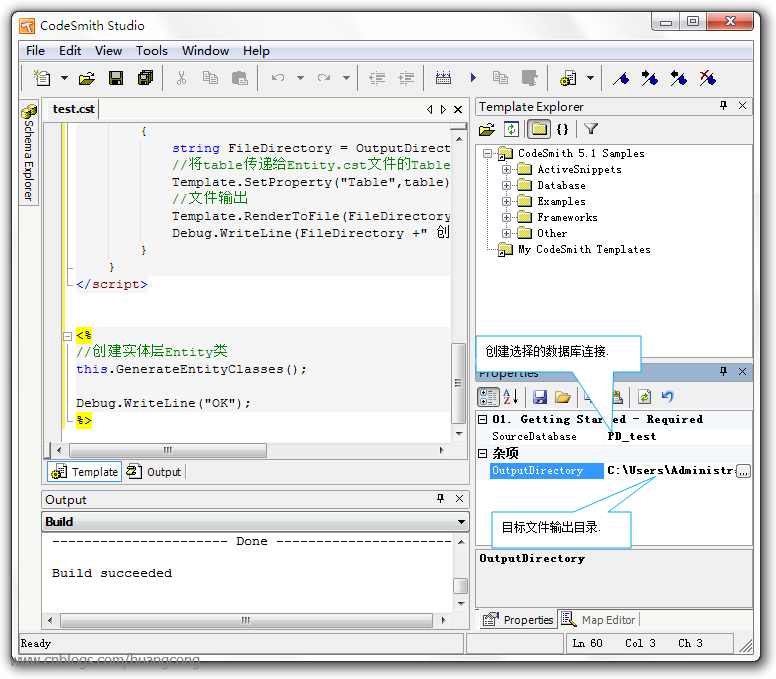Sort properties alphabetically with A-Z icon

[511, 397]
